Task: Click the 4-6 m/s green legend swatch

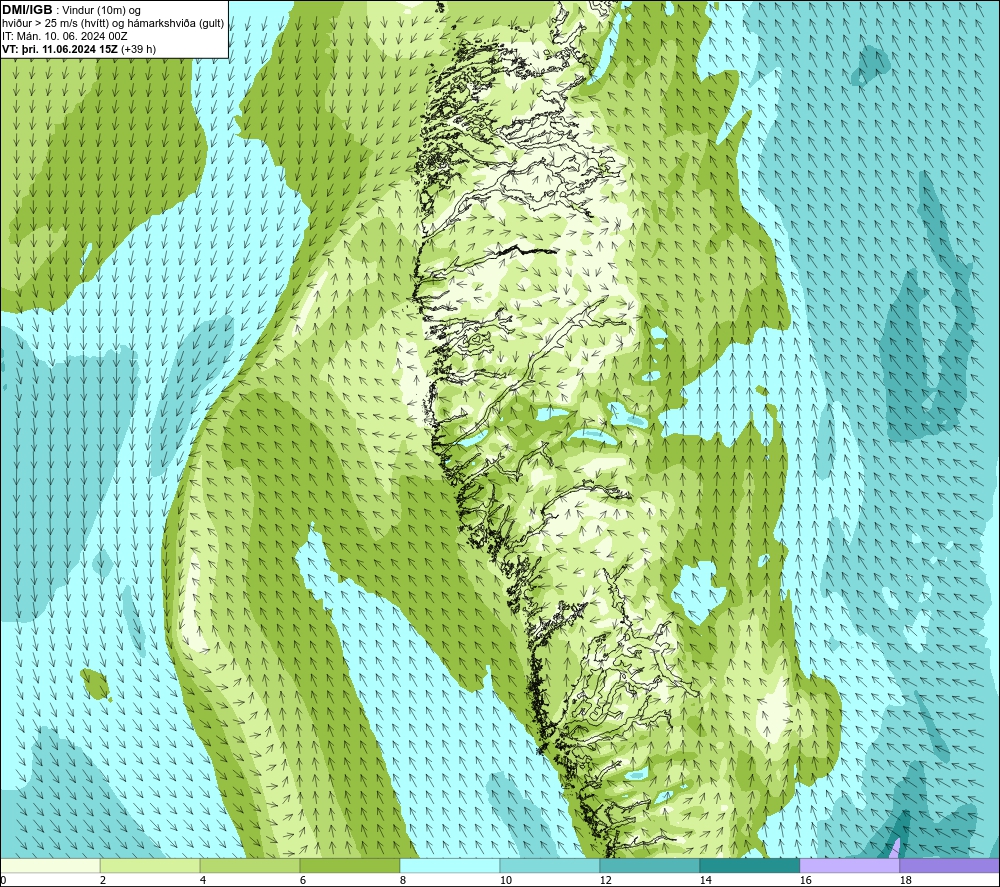Action: tap(250, 866)
